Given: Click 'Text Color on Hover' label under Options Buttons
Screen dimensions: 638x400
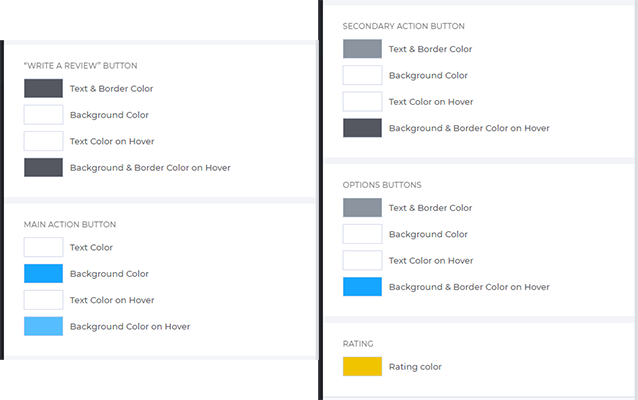Looking at the screenshot, I should [431, 260].
